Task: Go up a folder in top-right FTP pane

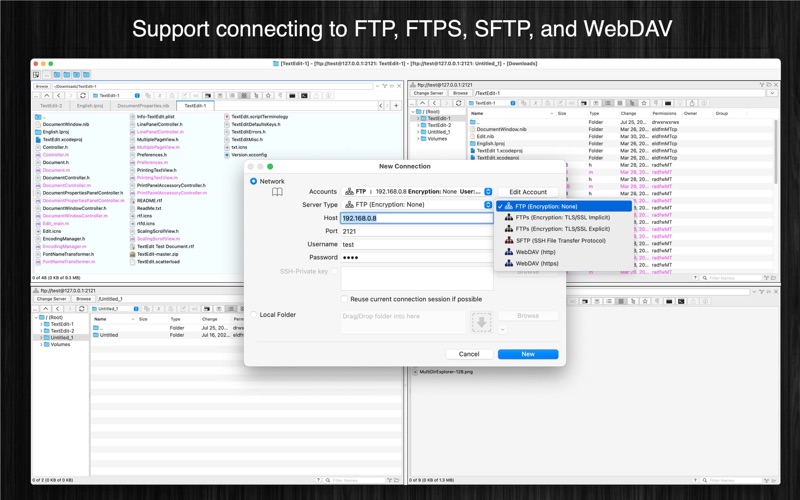Action: (422, 103)
